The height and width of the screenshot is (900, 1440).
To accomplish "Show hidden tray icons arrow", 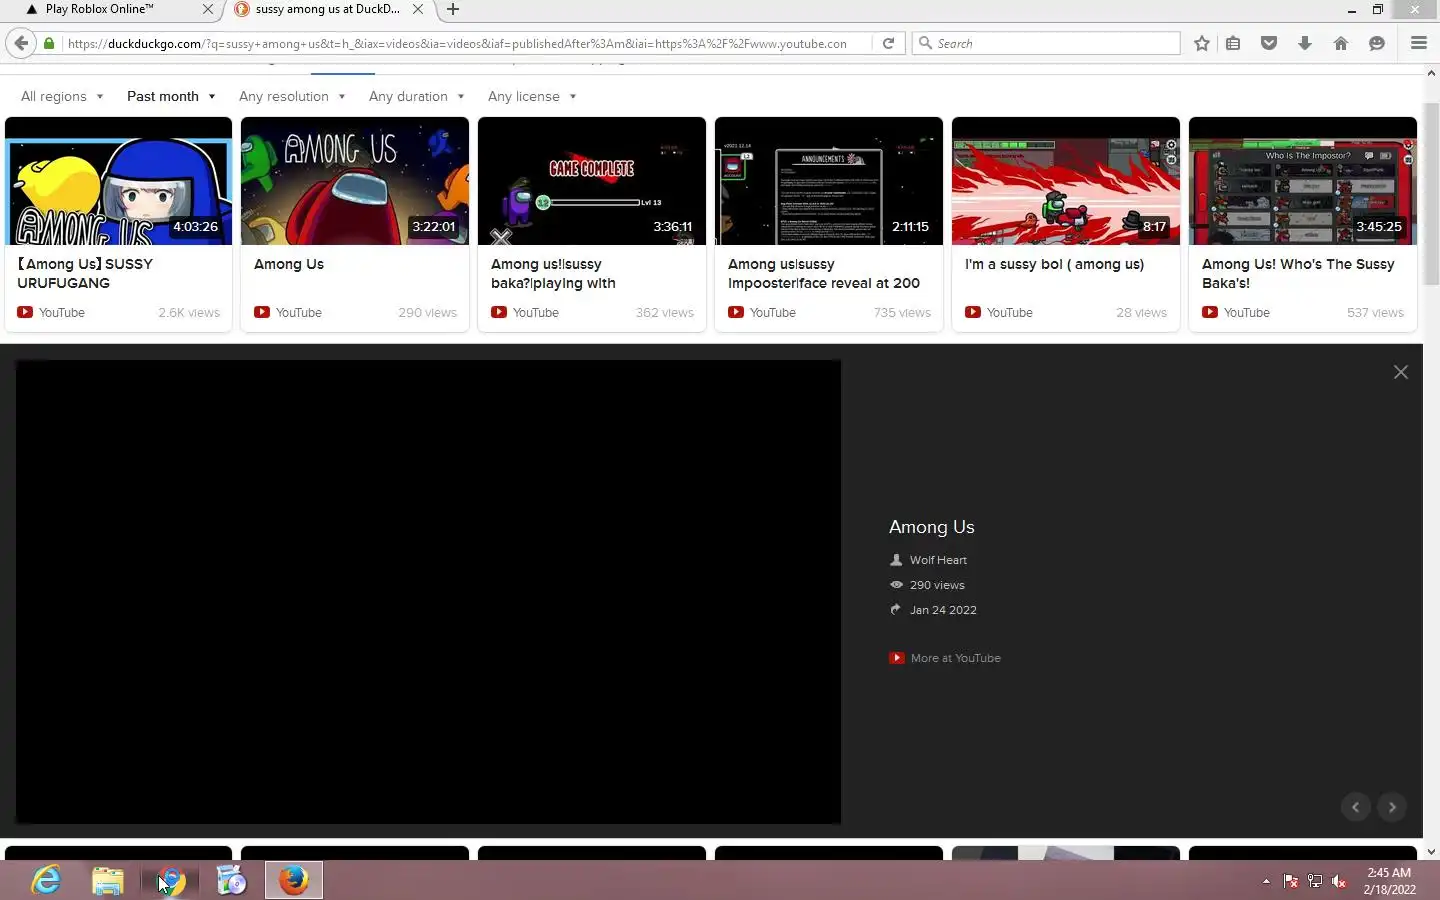I will 1266,881.
